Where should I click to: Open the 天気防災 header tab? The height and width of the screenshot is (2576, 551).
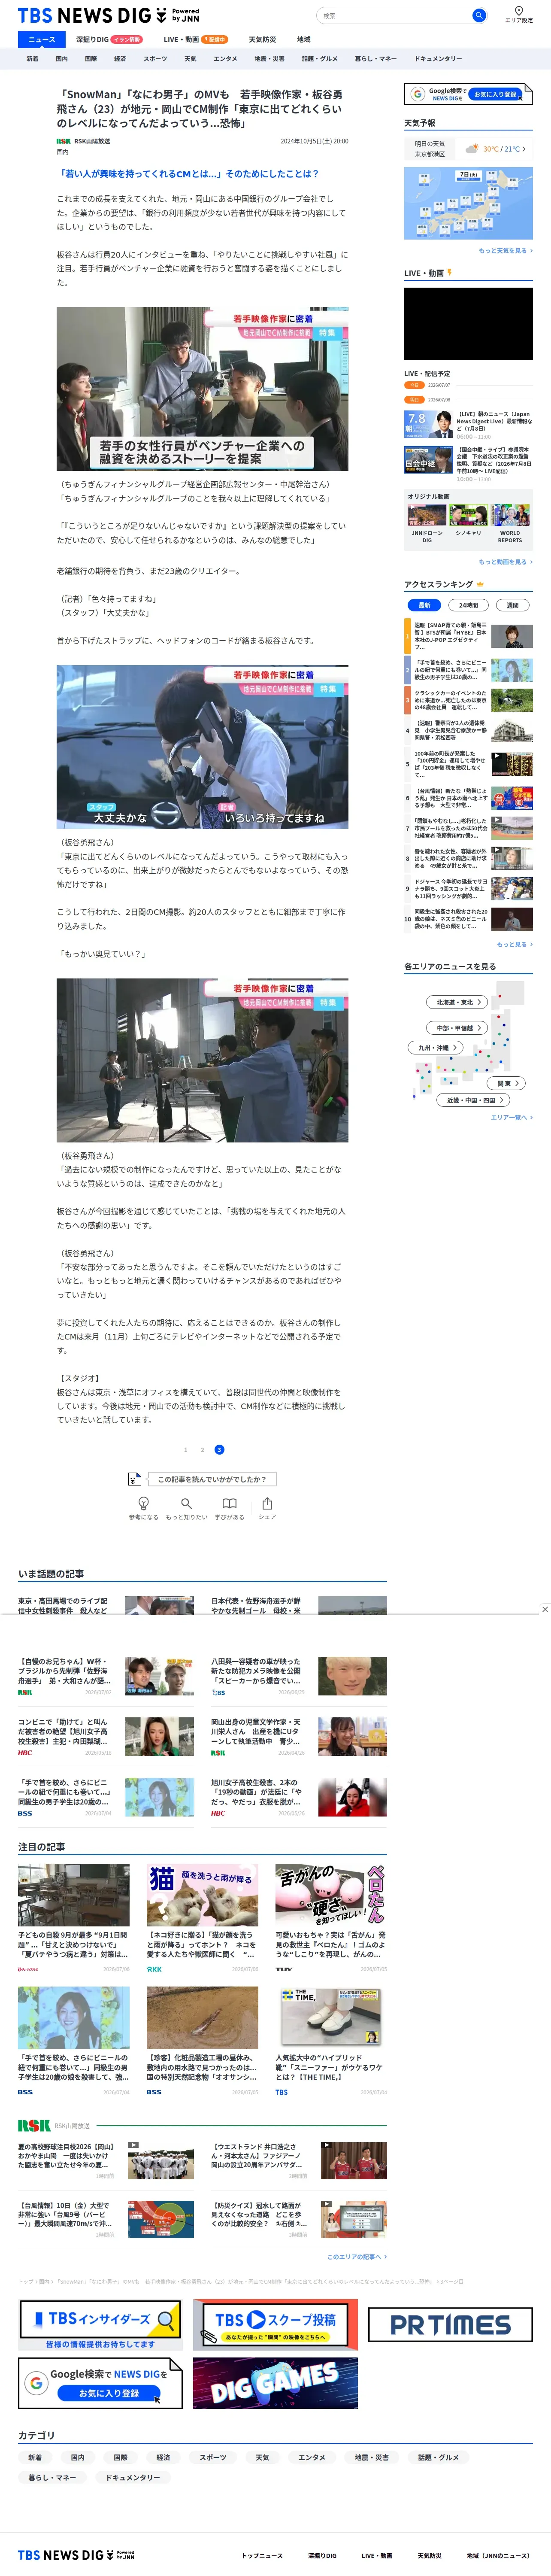pyautogui.click(x=262, y=39)
